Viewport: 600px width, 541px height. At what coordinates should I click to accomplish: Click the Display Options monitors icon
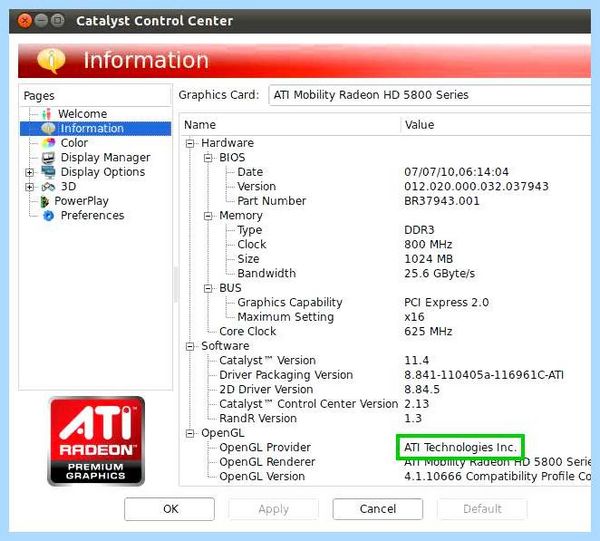pyautogui.click(x=49, y=172)
